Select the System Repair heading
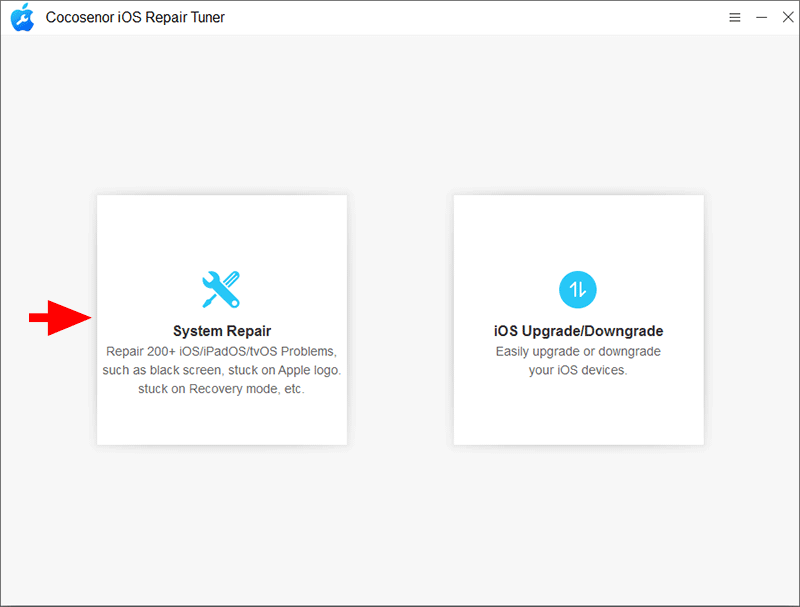Screen dimensions: 800x607 click(222, 331)
